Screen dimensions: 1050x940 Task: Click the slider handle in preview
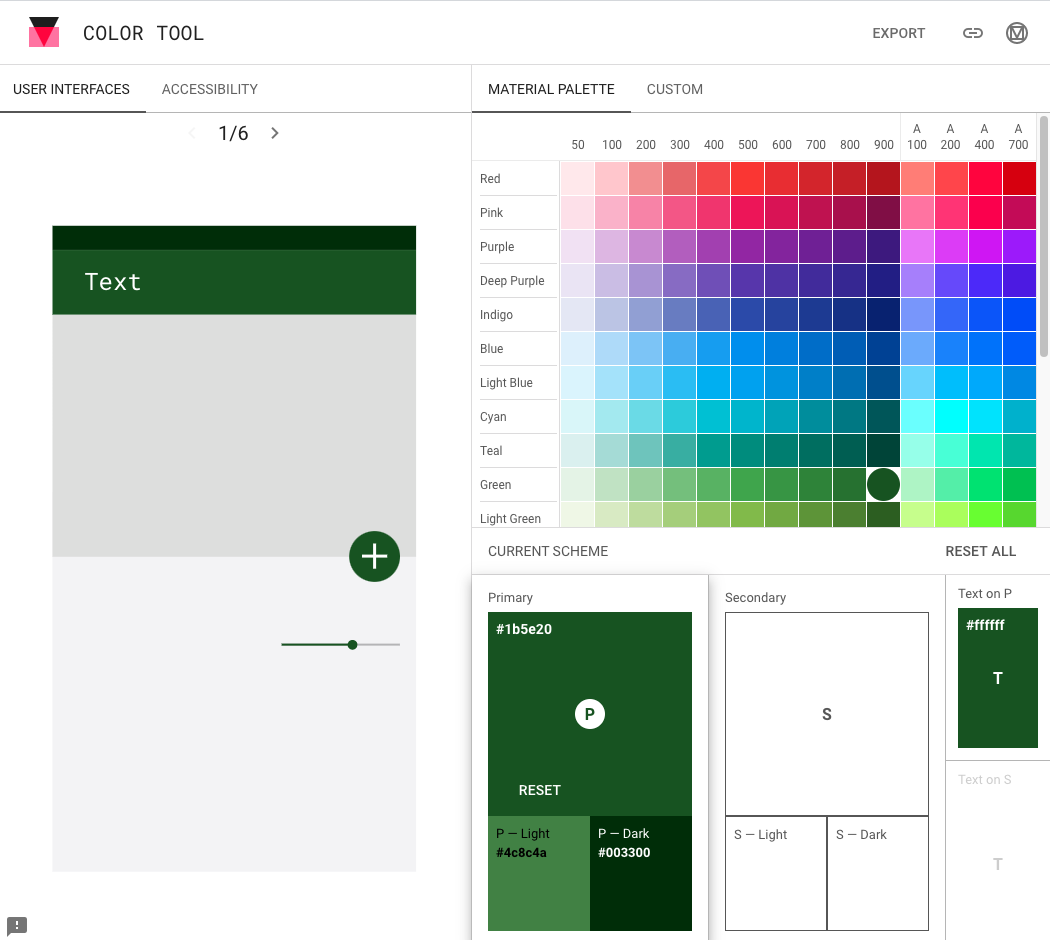point(352,645)
